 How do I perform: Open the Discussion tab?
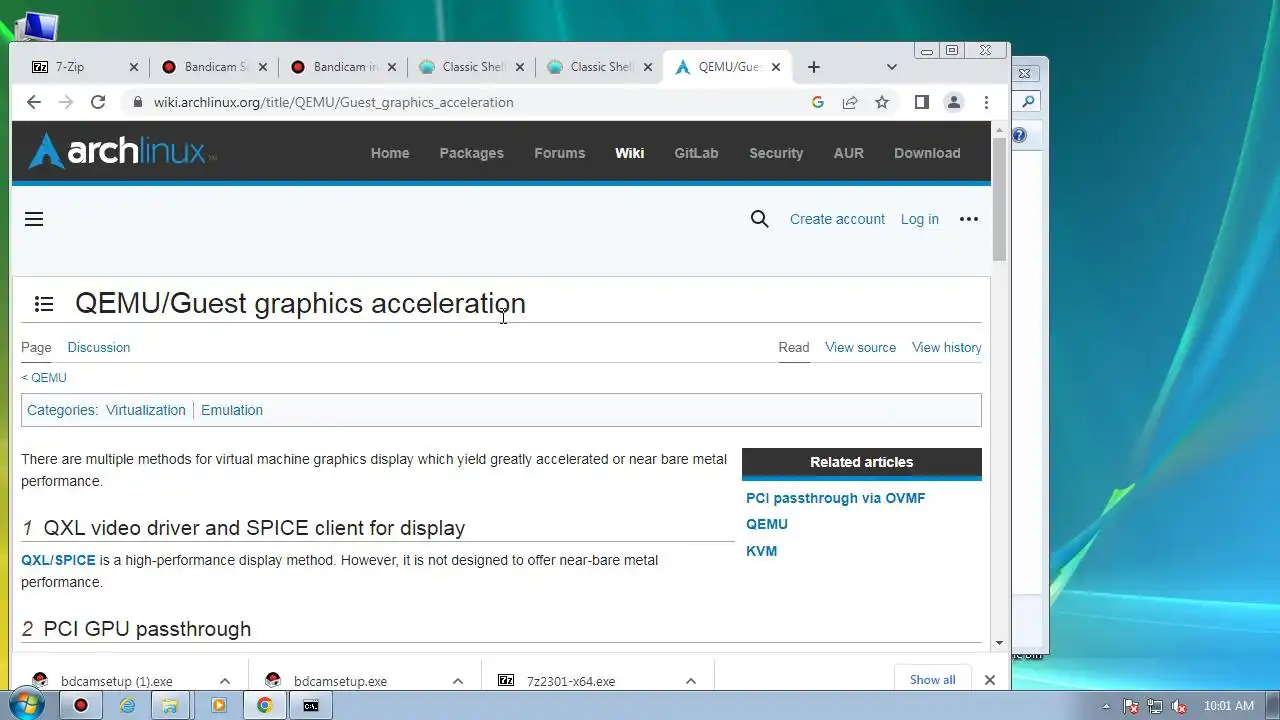(x=98, y=347)
